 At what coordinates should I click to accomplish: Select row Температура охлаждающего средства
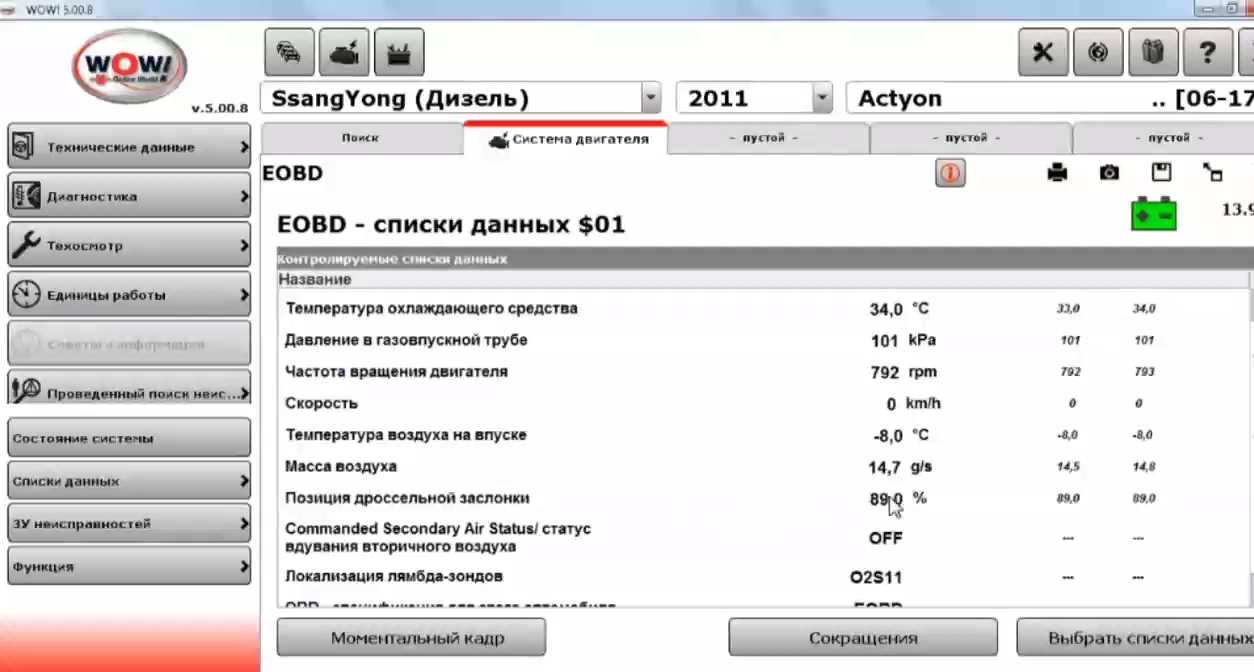(764, 308)
